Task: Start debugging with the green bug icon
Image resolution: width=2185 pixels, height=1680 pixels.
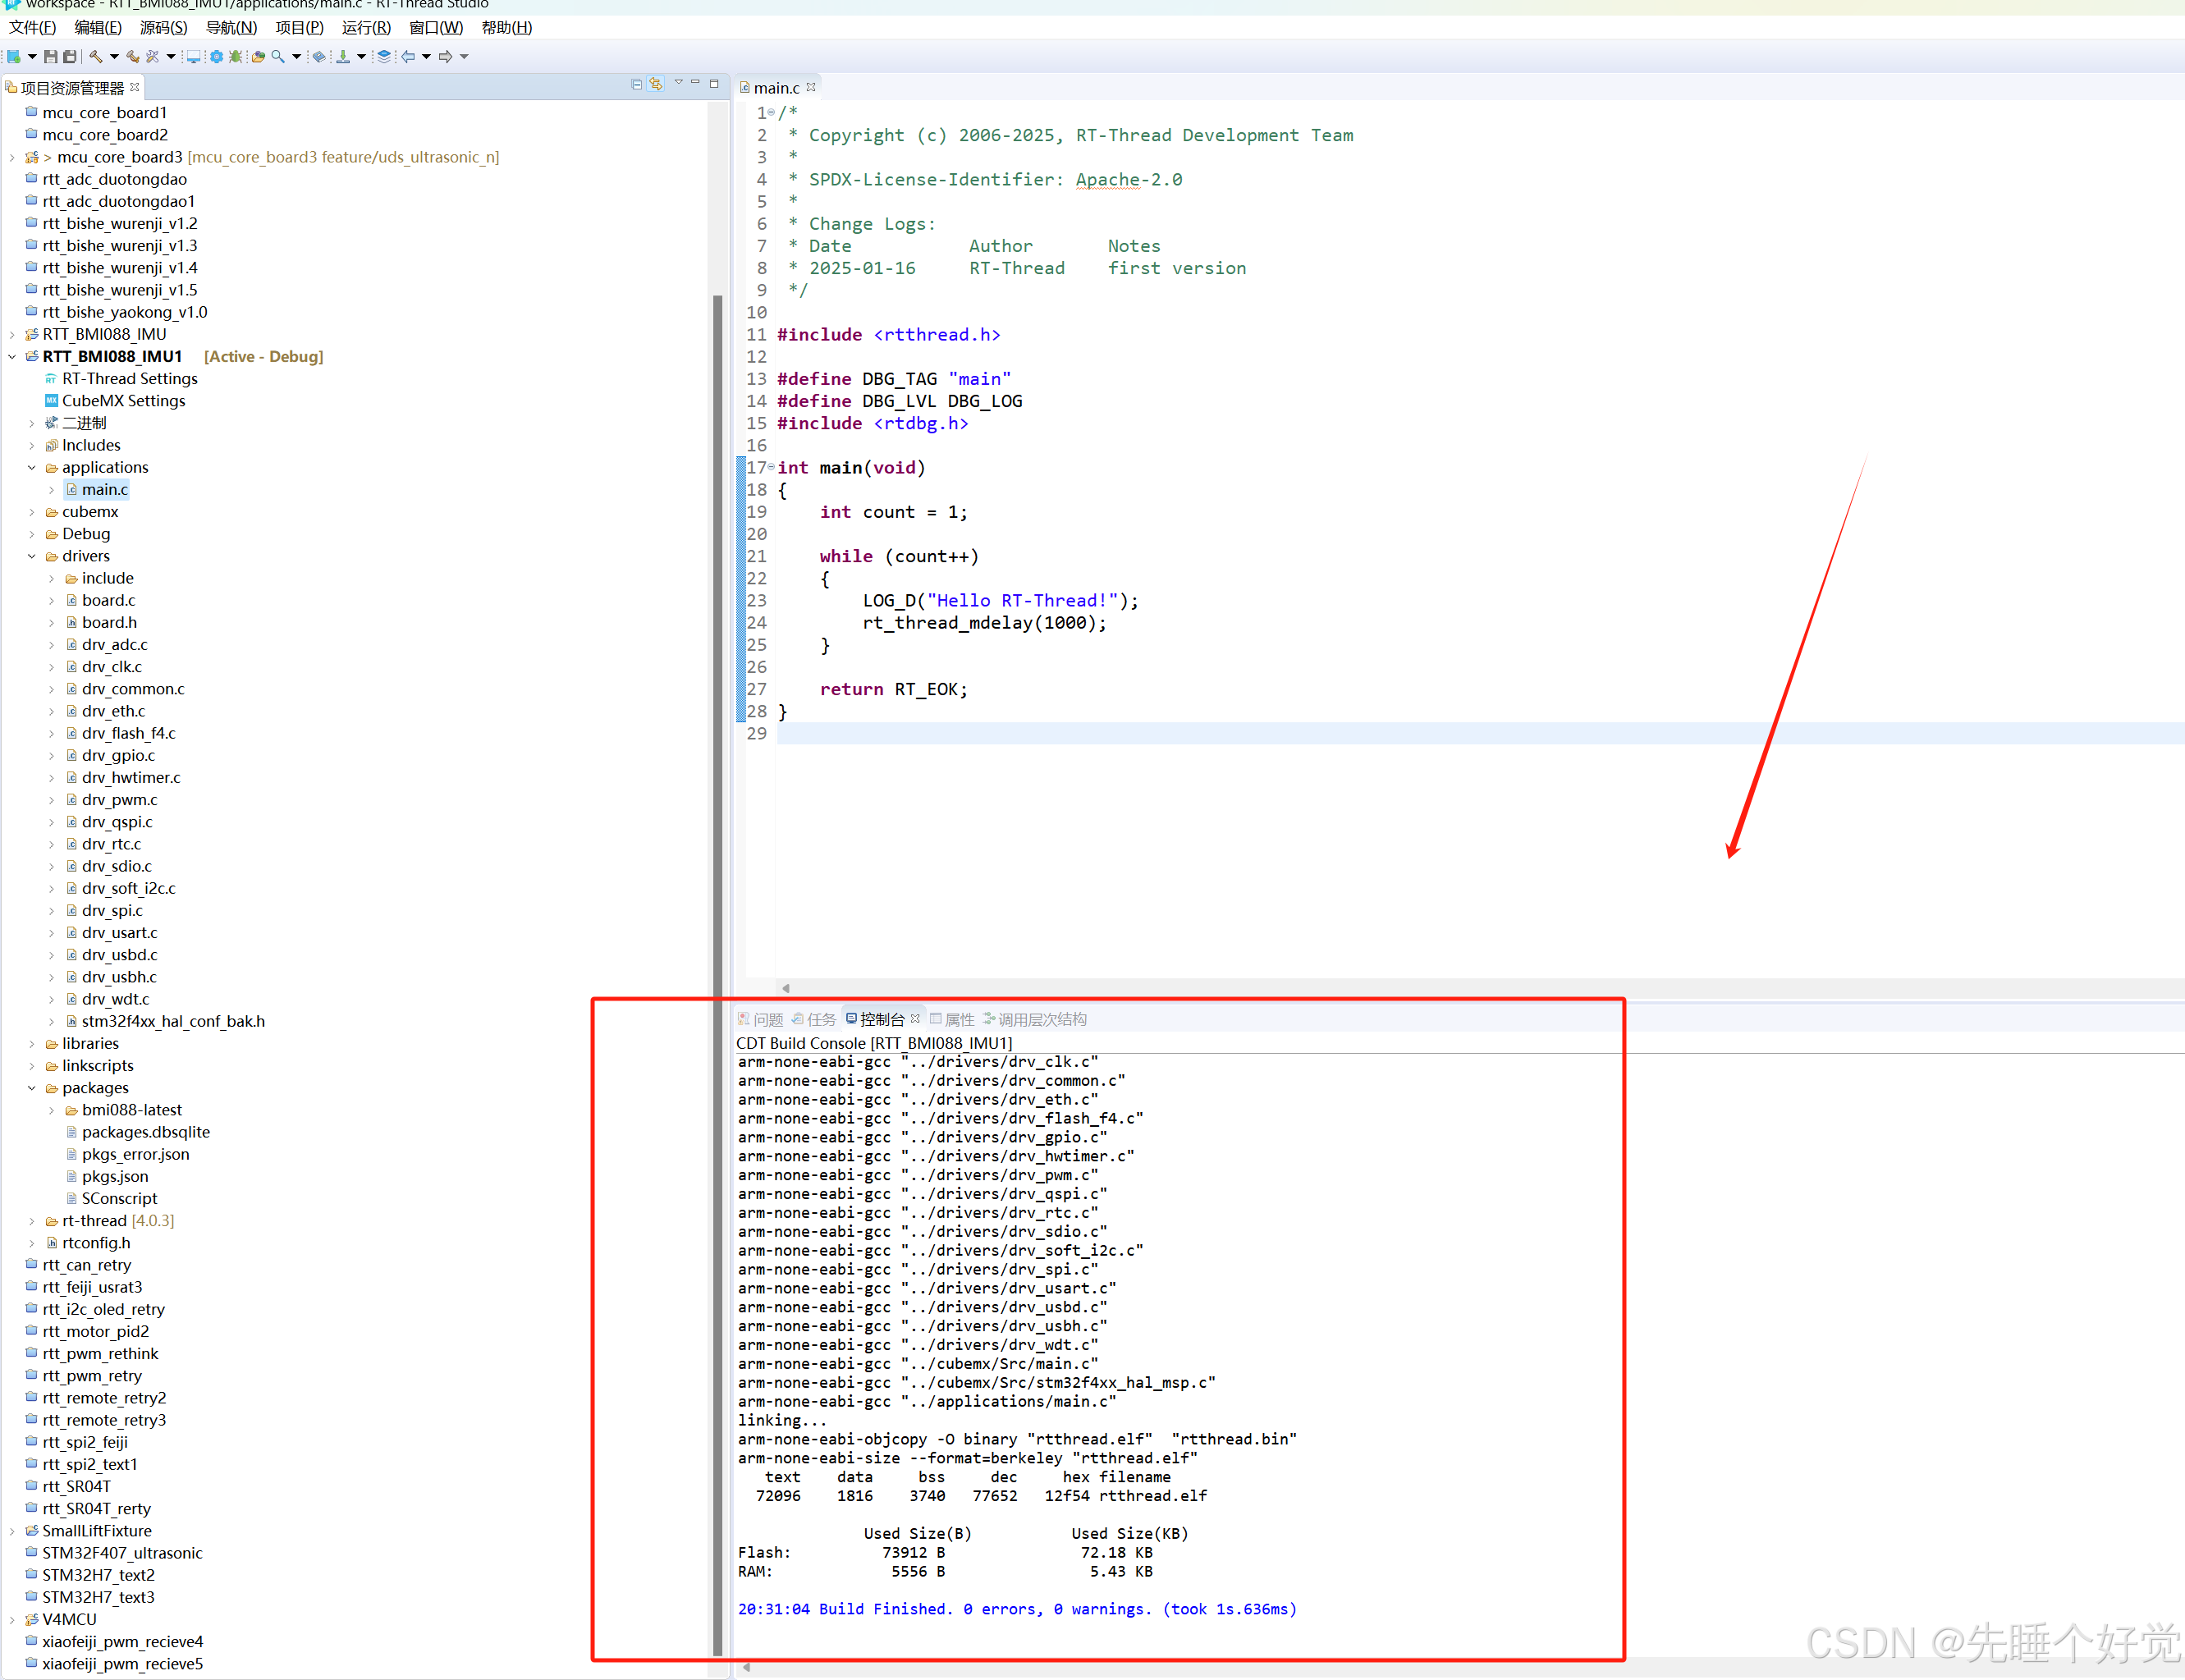Action: (236, 57)
